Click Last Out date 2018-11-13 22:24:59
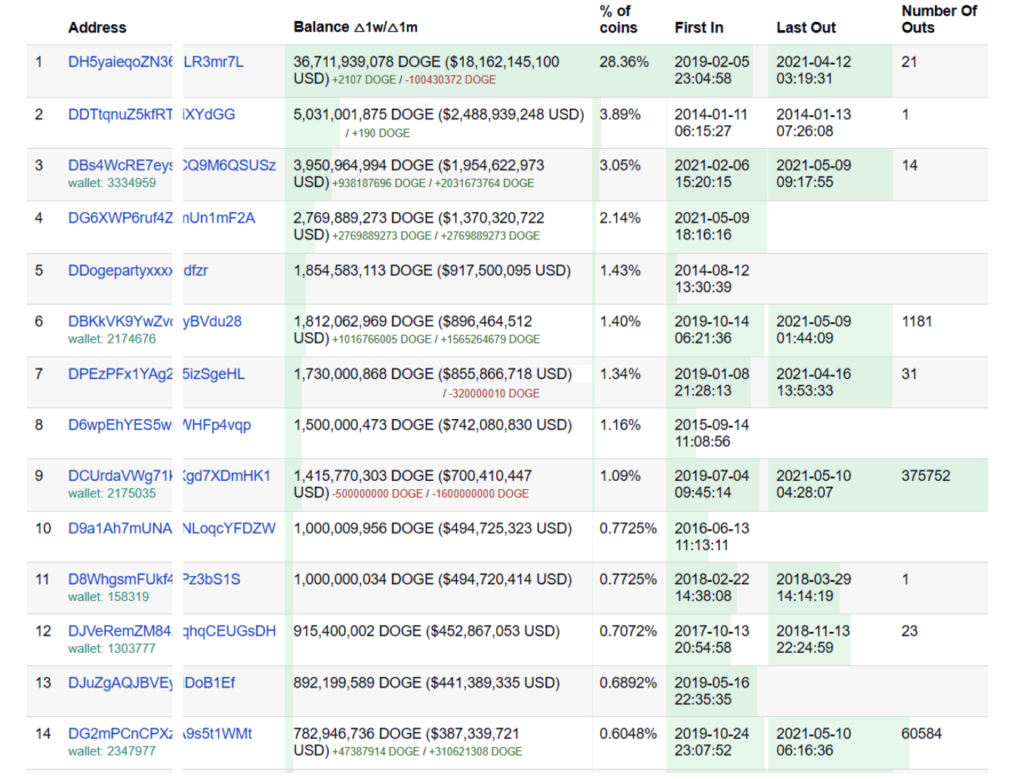Screen dimensions: 1024x779 [814, 639]
